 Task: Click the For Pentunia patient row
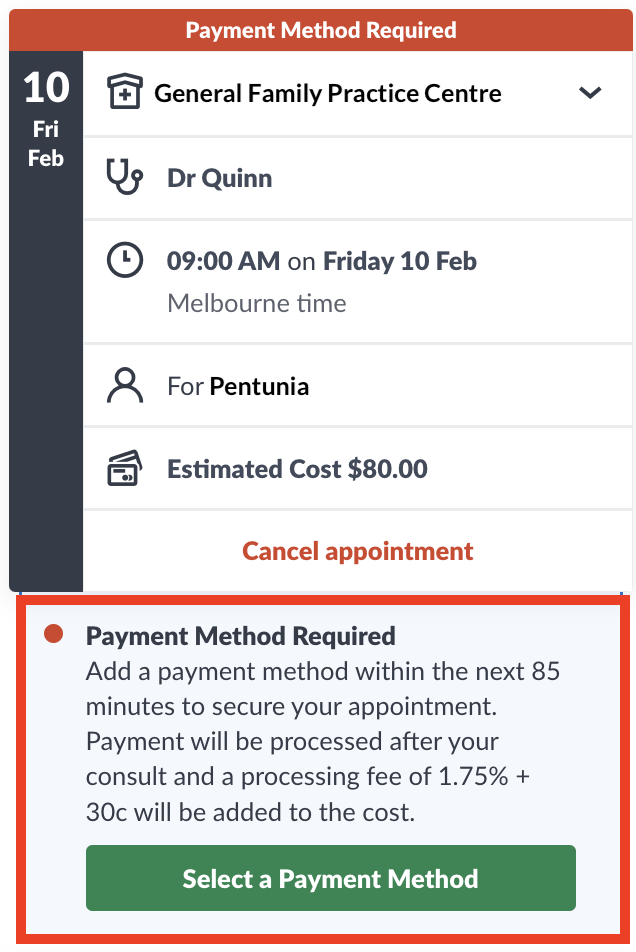coord(357,386)
